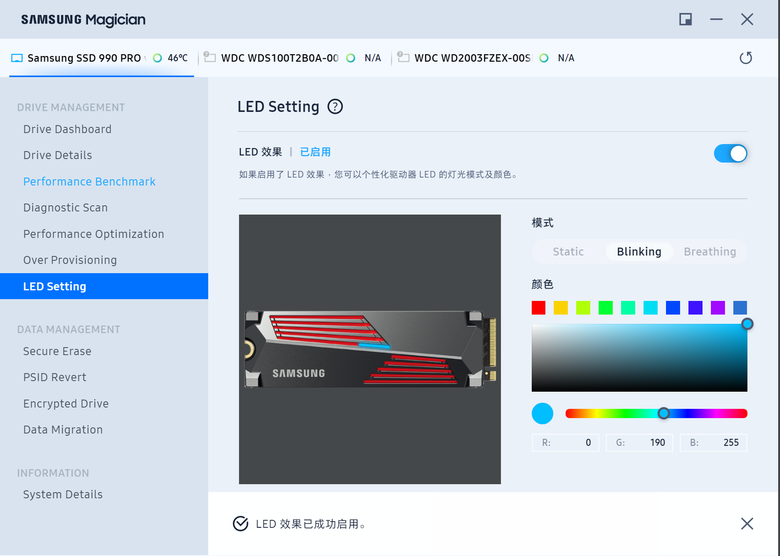The image size is (780, 556).
Task: Open Performance Benchmark page
Action: click(x=89, y=182)
